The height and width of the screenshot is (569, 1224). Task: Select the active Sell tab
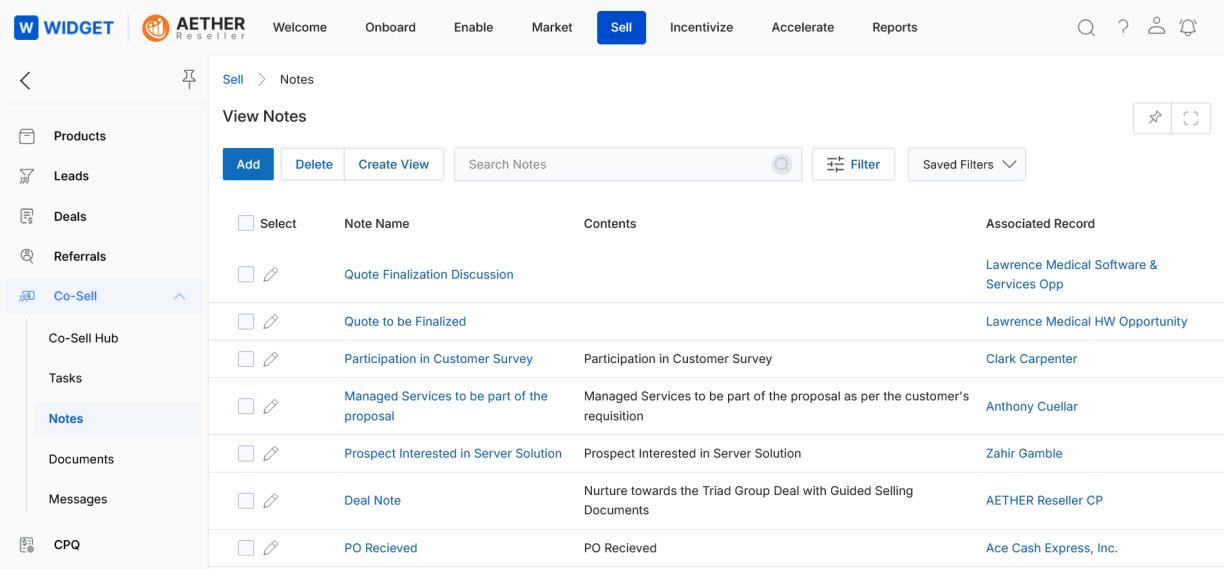621,28
